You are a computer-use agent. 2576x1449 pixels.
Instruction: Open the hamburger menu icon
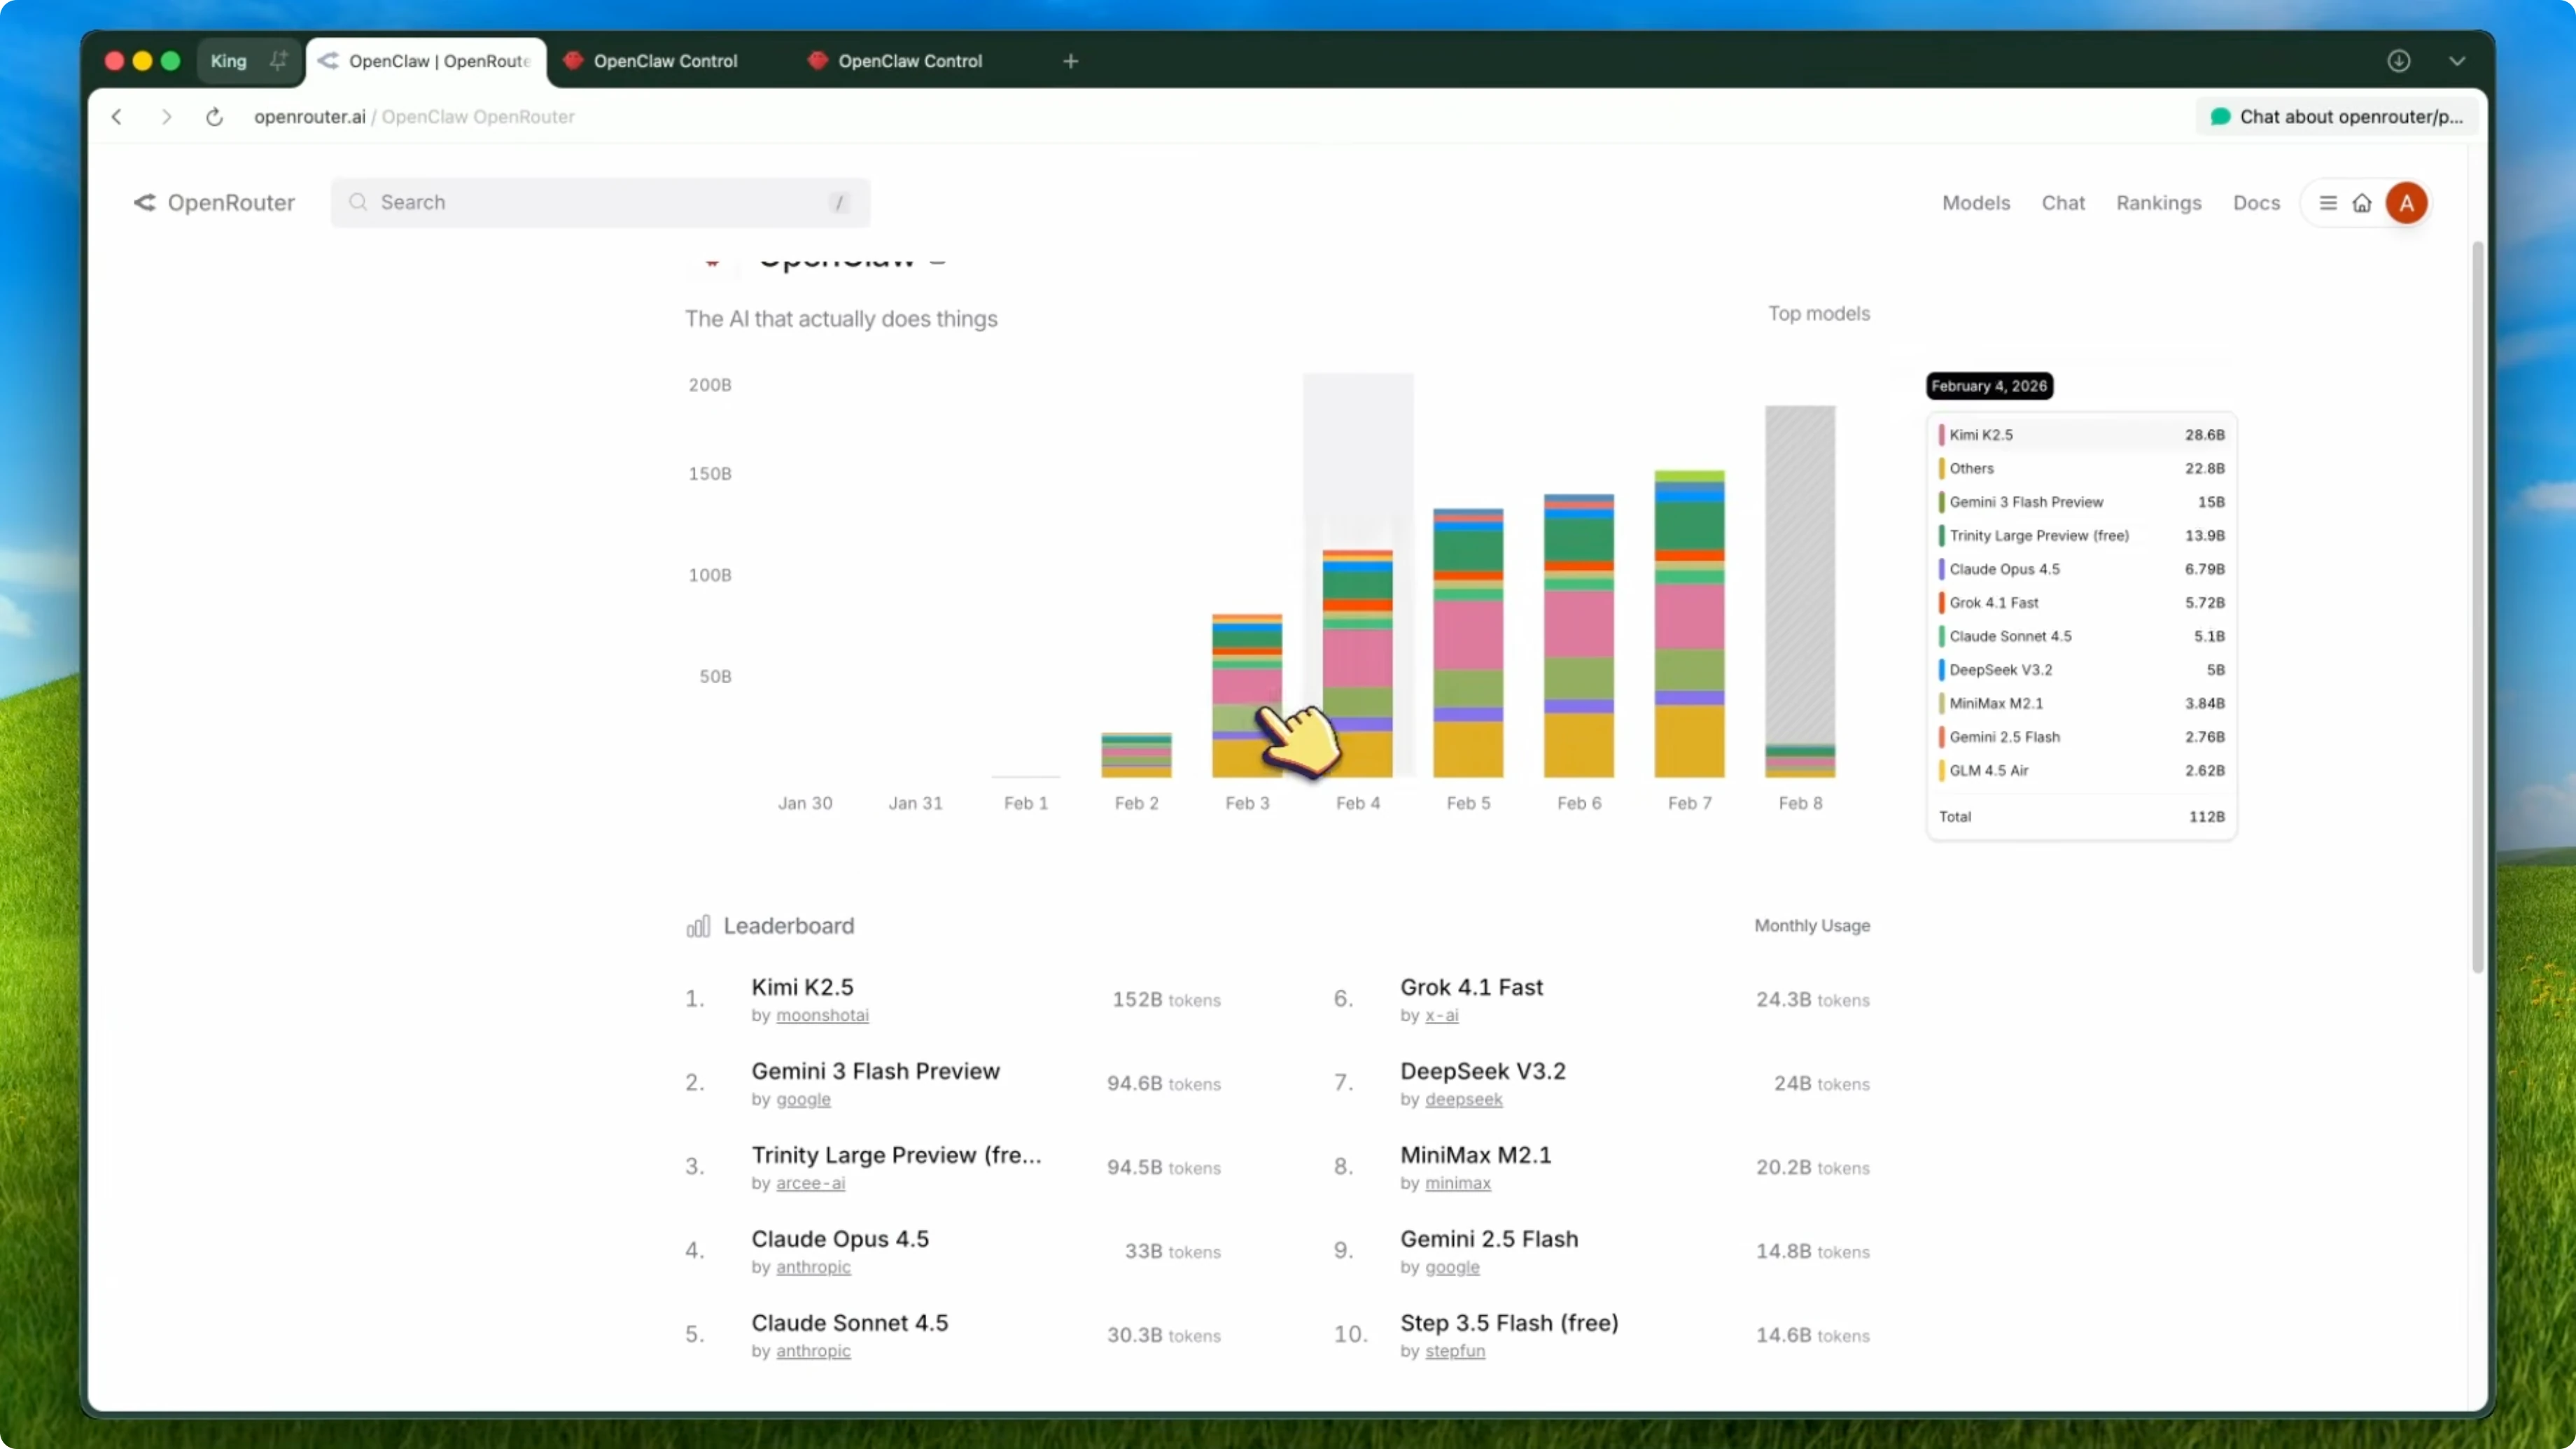(x=2328, y=203)
